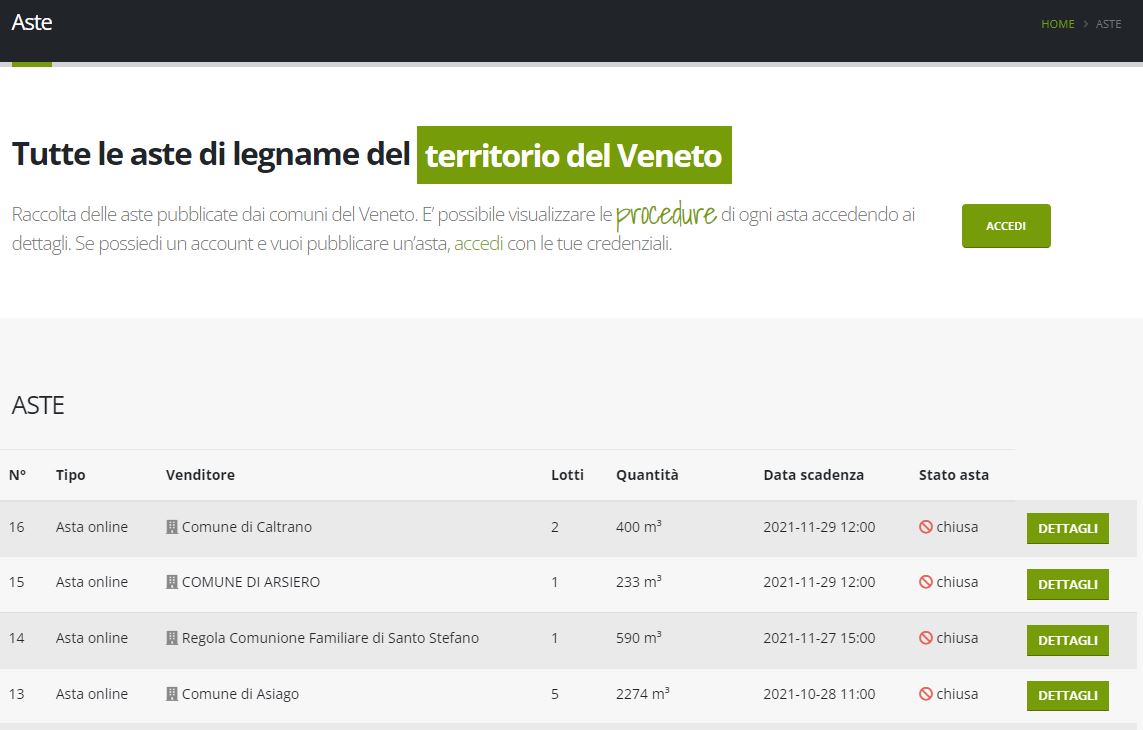Click the red closed icon for auction 15
1143x730 pixels.
point(925,582)
